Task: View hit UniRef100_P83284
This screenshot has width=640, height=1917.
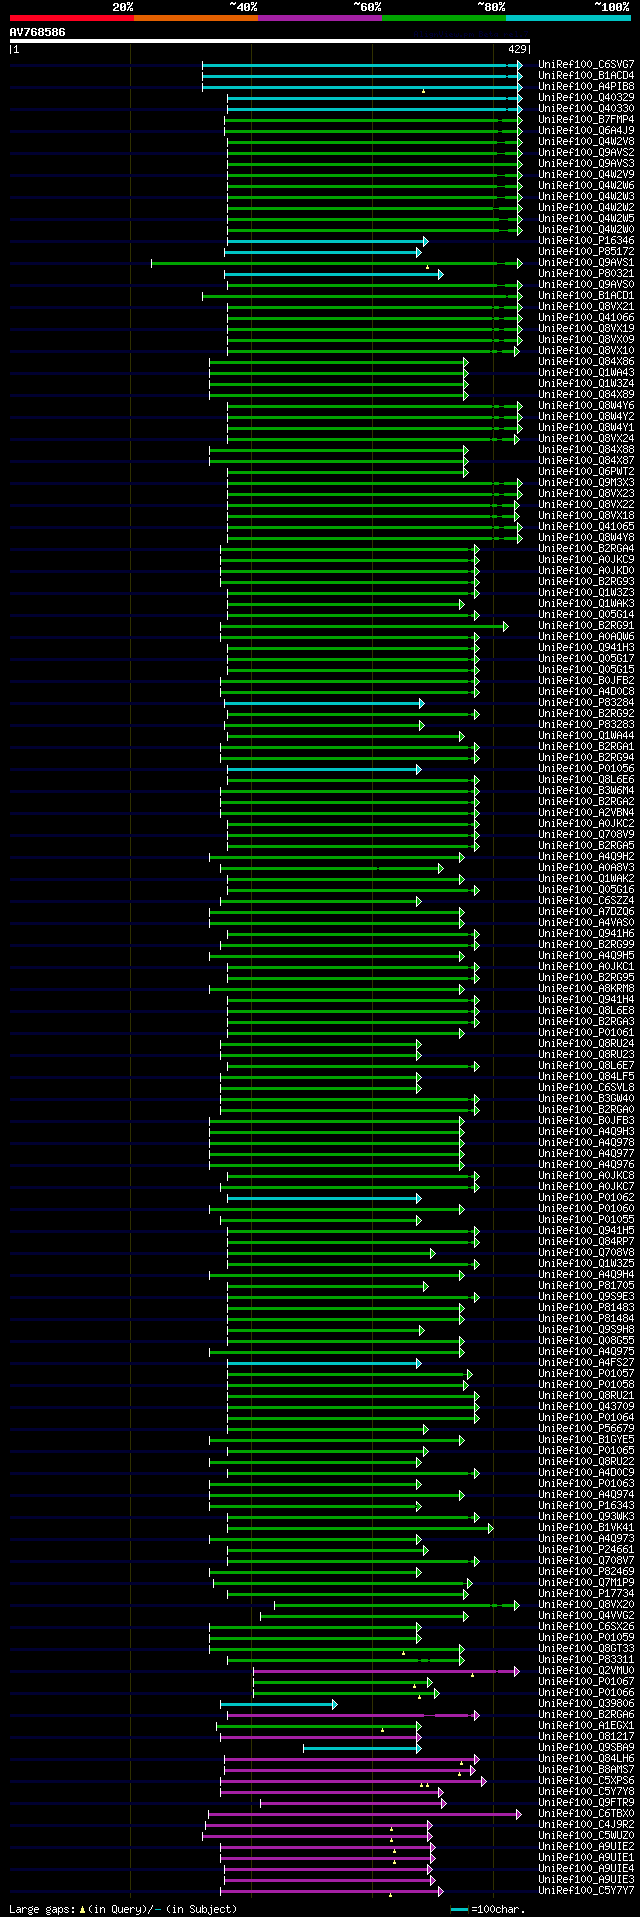Action: click(x=586, y=702)
